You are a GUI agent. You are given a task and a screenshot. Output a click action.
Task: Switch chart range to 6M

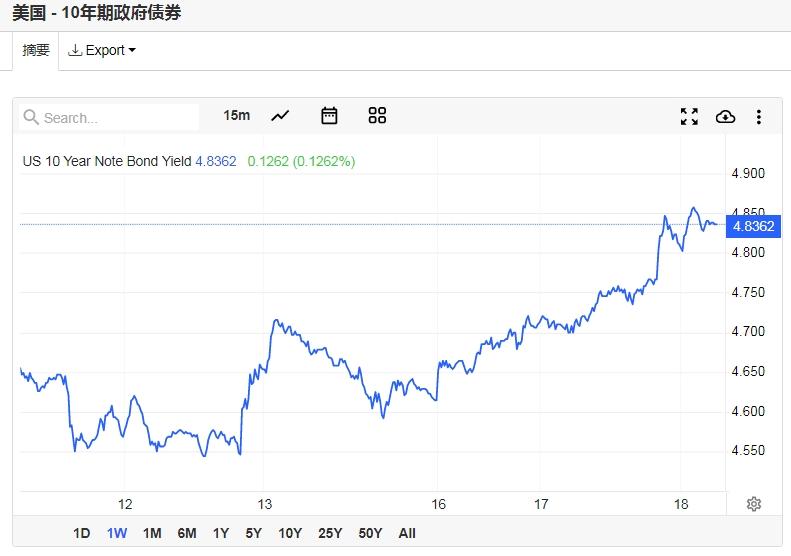(187, 533)
